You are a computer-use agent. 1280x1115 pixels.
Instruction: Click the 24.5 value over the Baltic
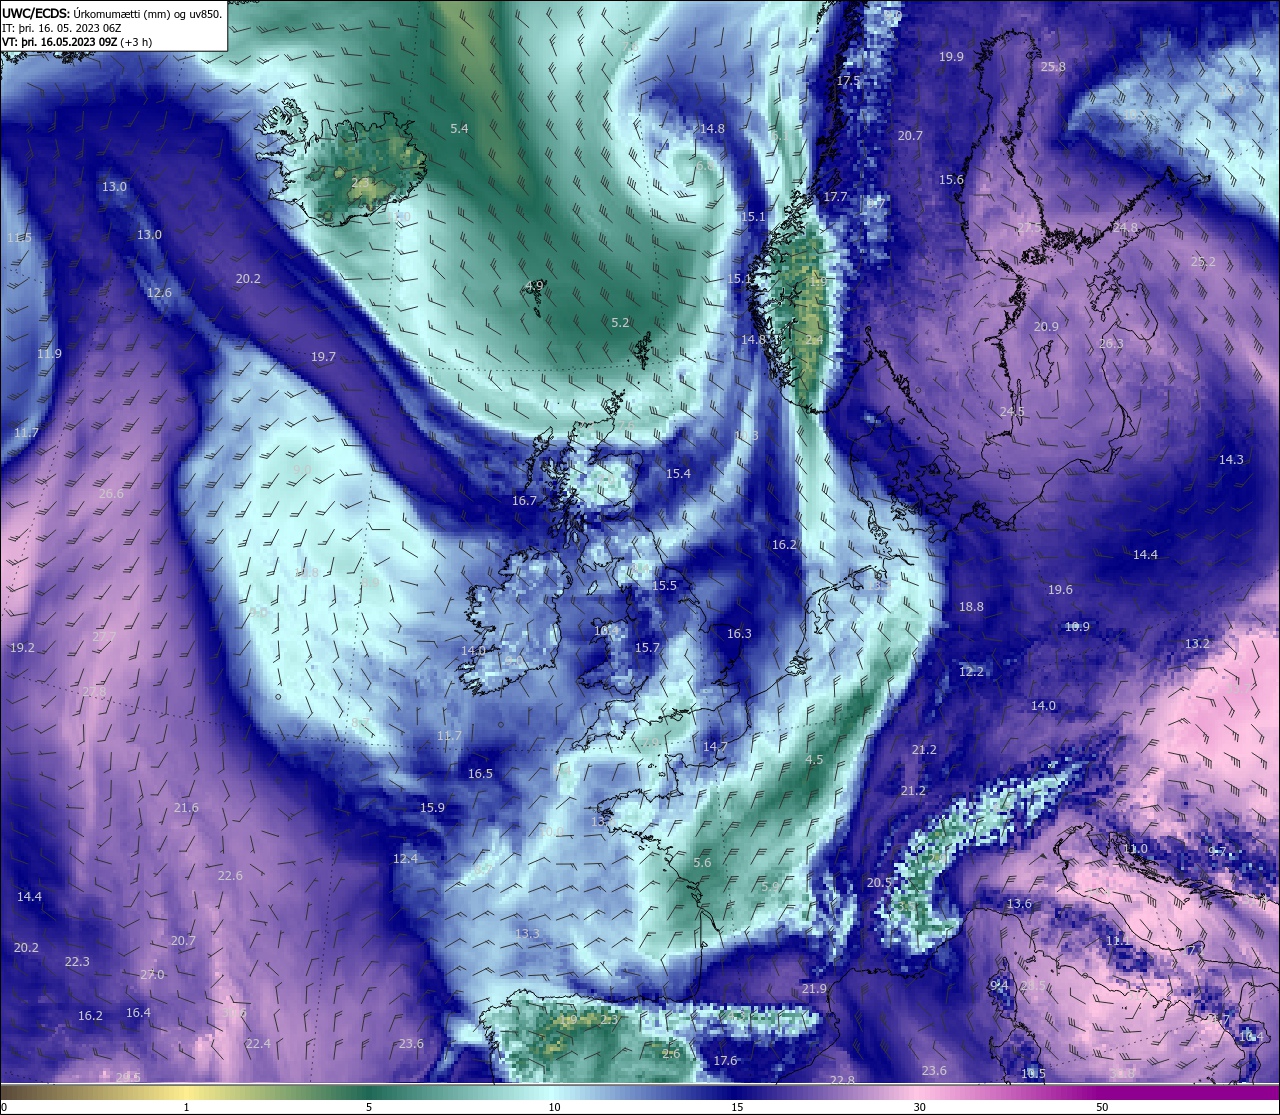(x=1012, y=412)
